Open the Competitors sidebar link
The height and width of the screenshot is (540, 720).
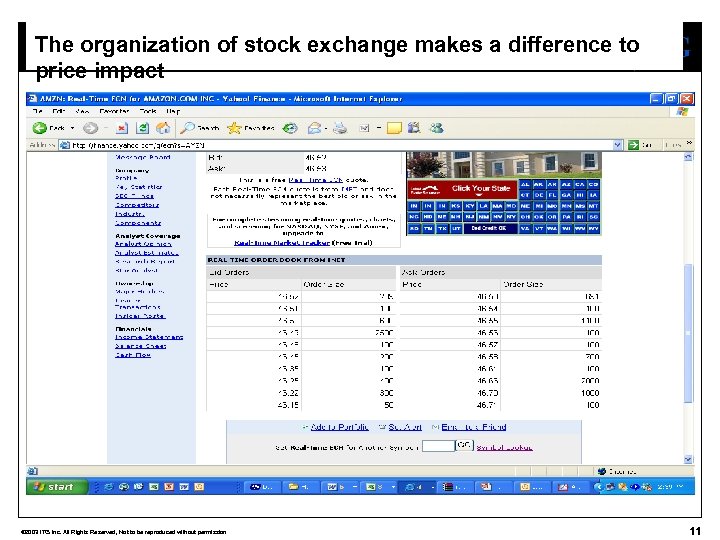click(137, 205)
